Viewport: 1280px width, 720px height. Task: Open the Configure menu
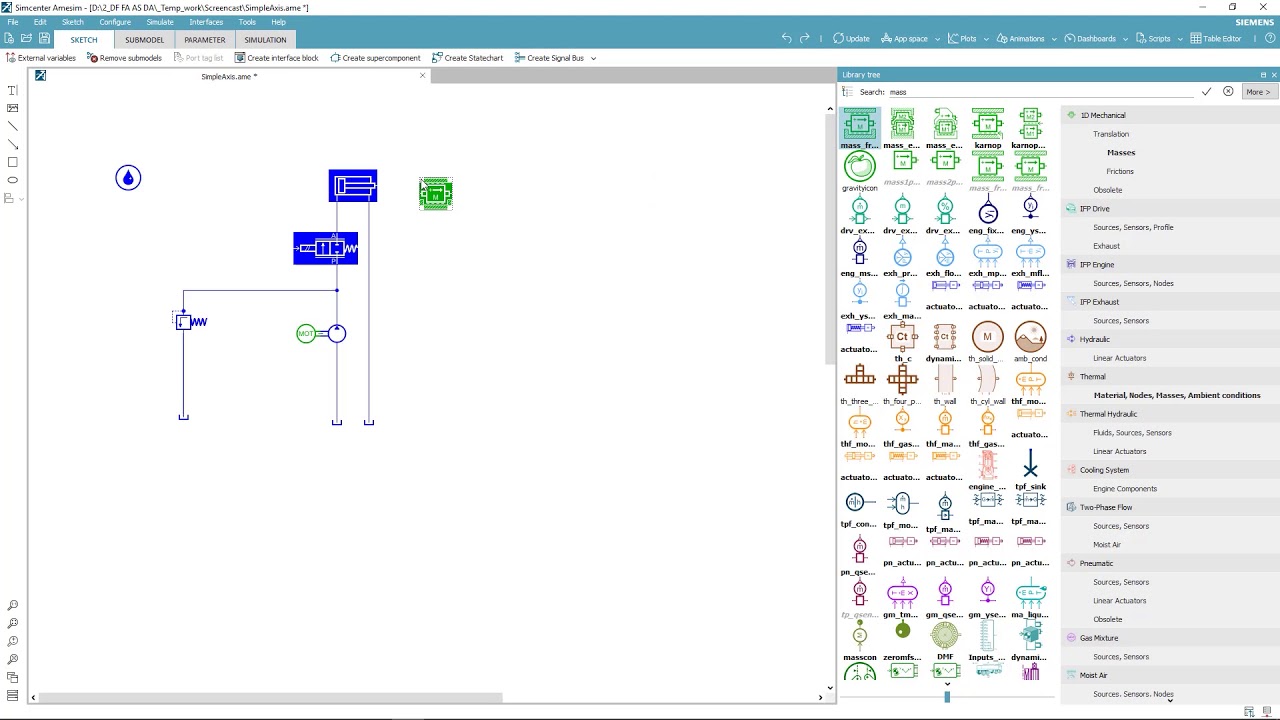click(x=115, y=22)
